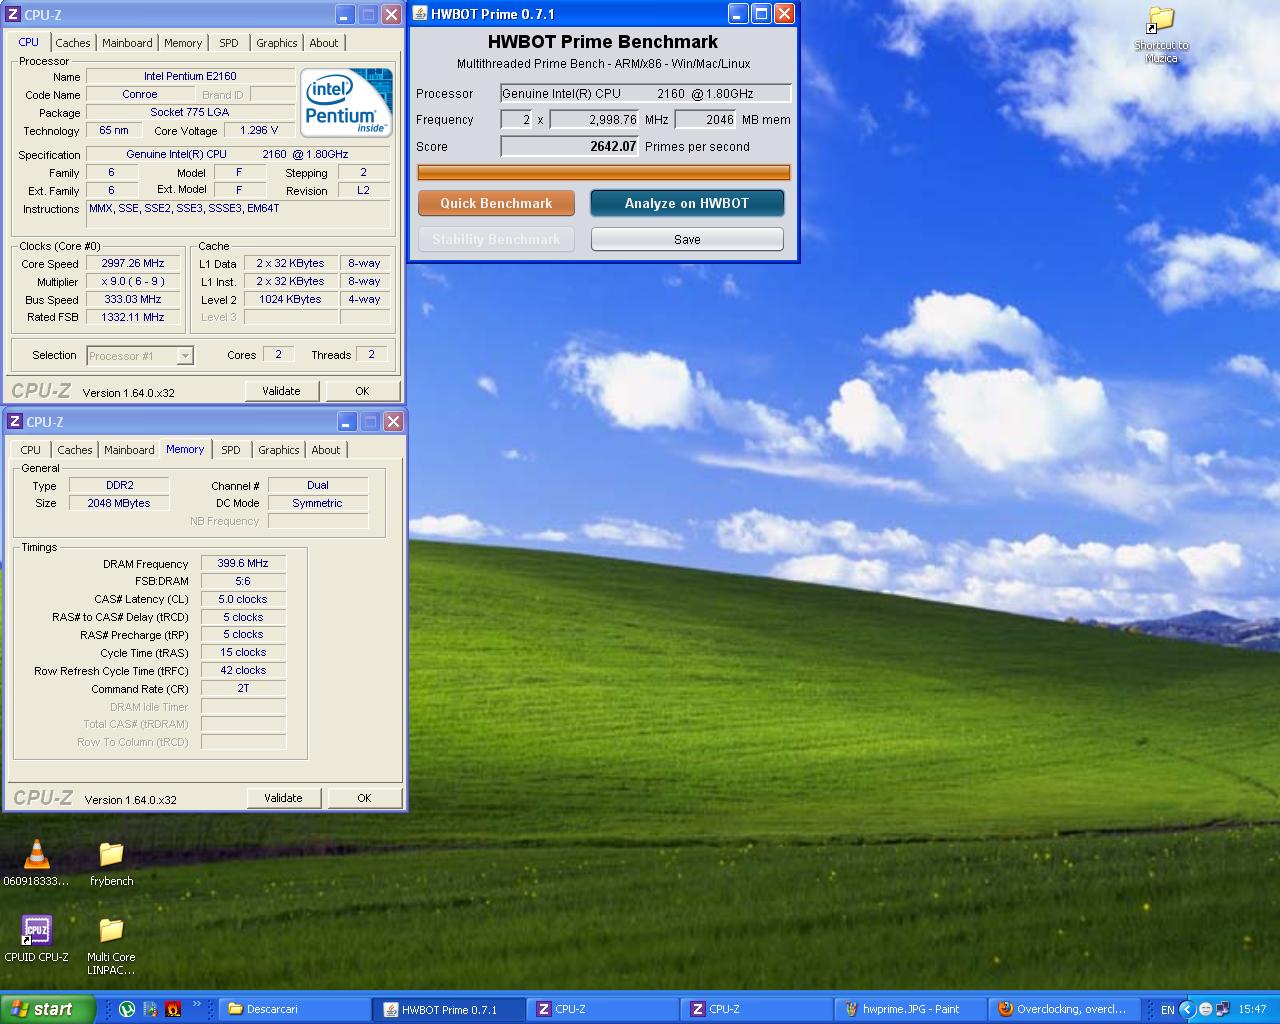
Task: Click the Command Rate 2T value
Action: [243, 689]
